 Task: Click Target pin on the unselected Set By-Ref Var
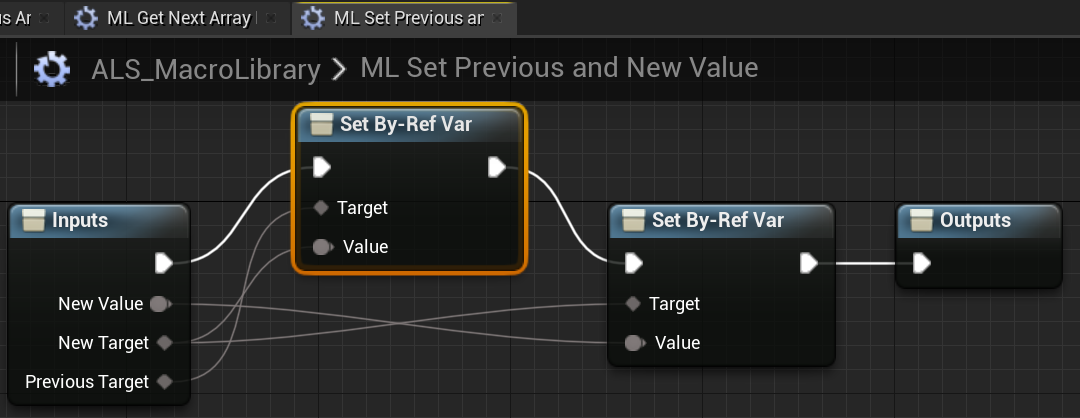coord(632,304)
